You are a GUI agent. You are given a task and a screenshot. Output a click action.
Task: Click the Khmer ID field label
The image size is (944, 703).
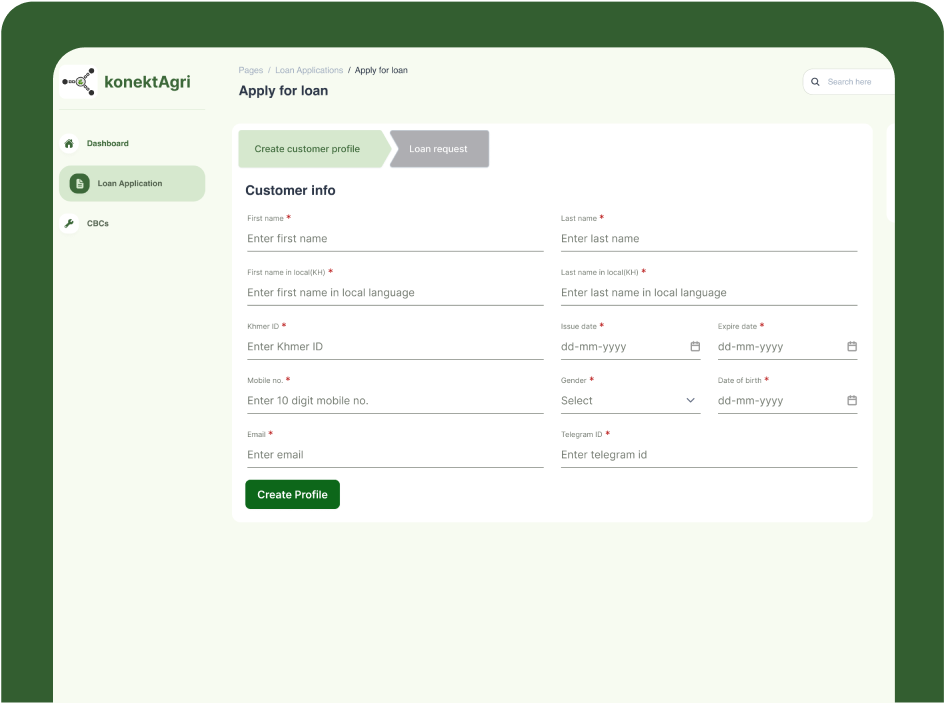coord(263,326)
